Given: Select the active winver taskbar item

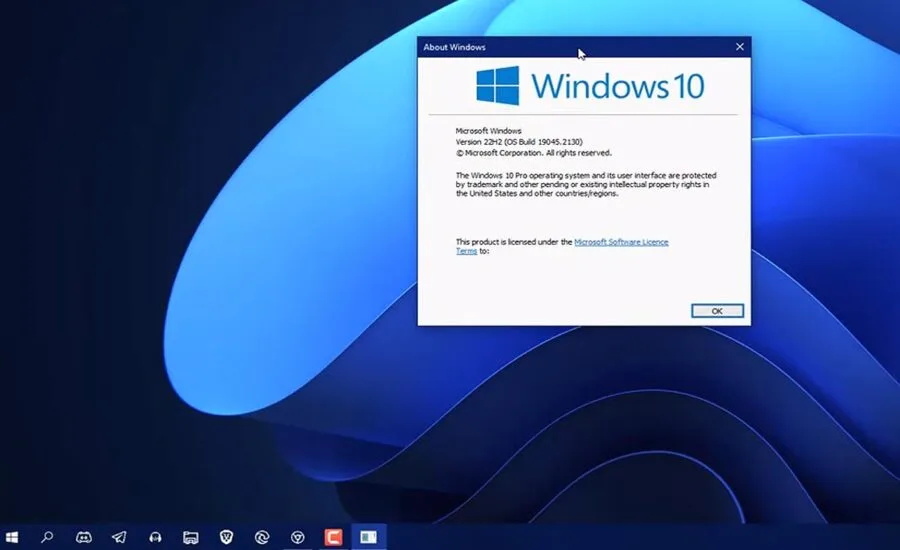Looking at the screenshot, I should point(368,537).
